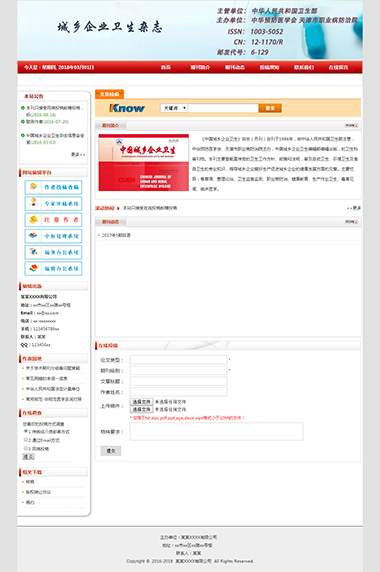Open the last editorial platform button
Screen dimensions: 380x572
pos(53,268)
